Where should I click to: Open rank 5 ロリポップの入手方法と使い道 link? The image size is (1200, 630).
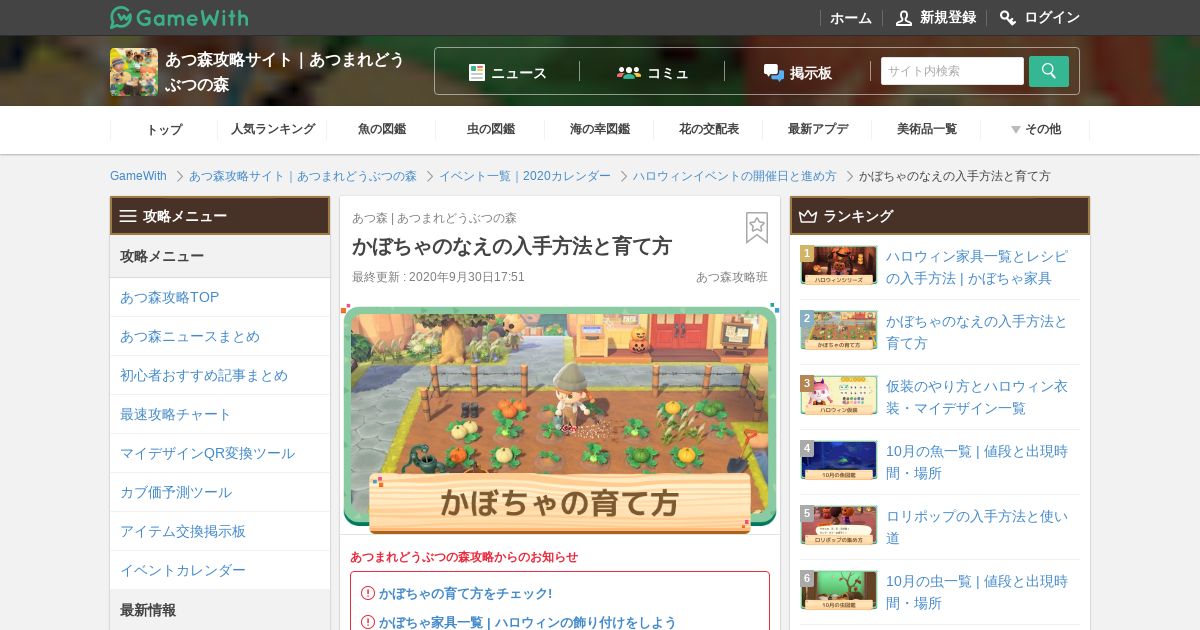pyautogui.click(x=977, y=527)
